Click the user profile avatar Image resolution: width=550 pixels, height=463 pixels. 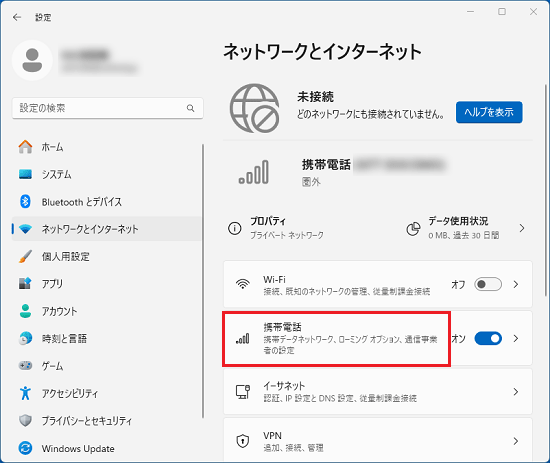32,60
